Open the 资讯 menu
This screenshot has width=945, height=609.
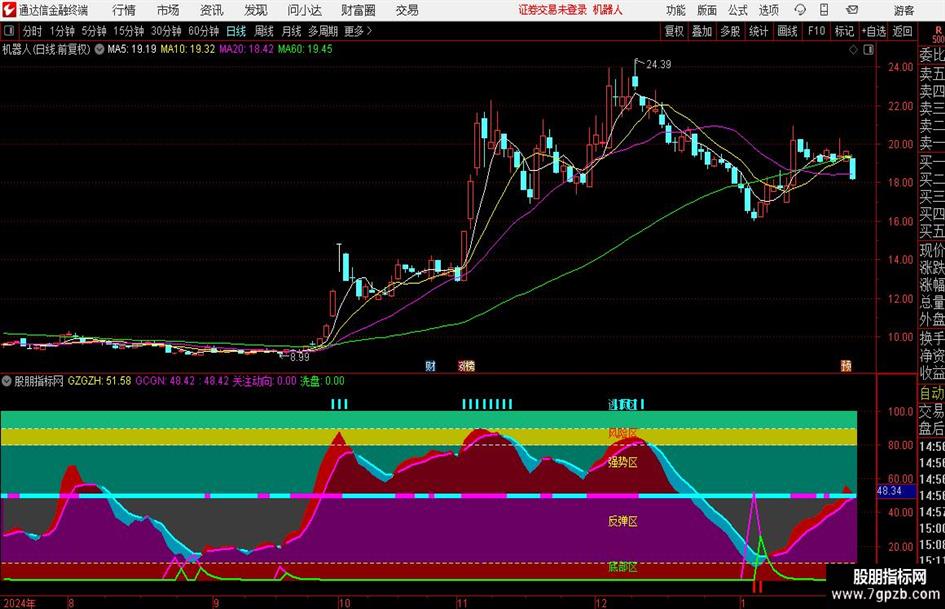pos(212,10)
